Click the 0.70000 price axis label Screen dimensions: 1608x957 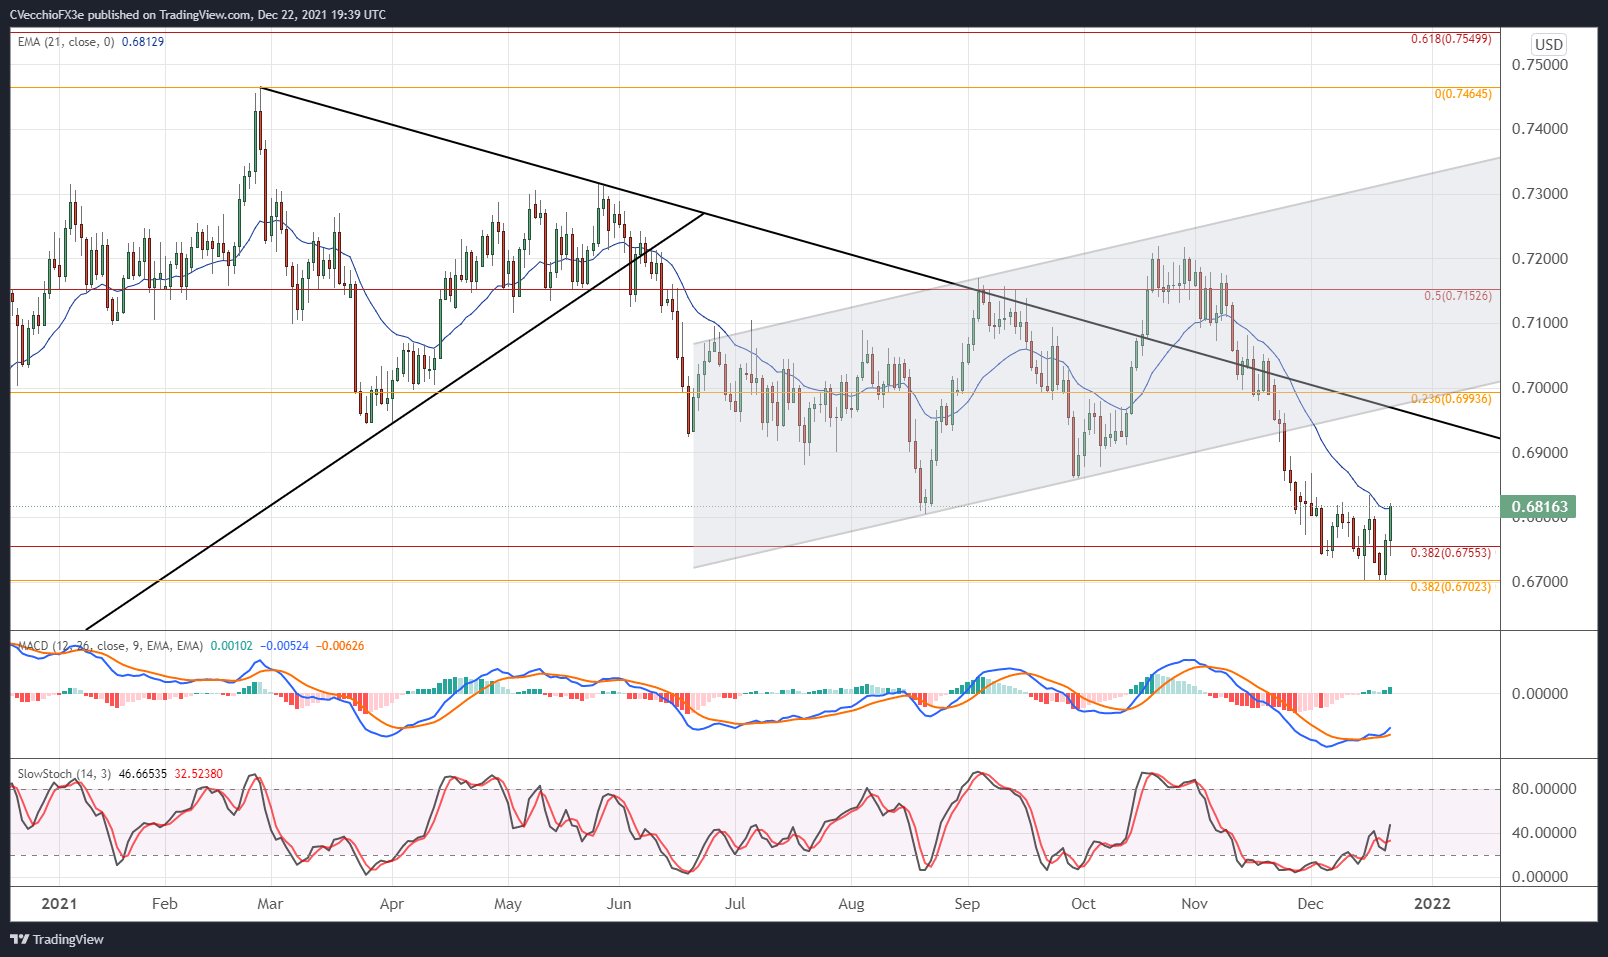coord(1539,388)
